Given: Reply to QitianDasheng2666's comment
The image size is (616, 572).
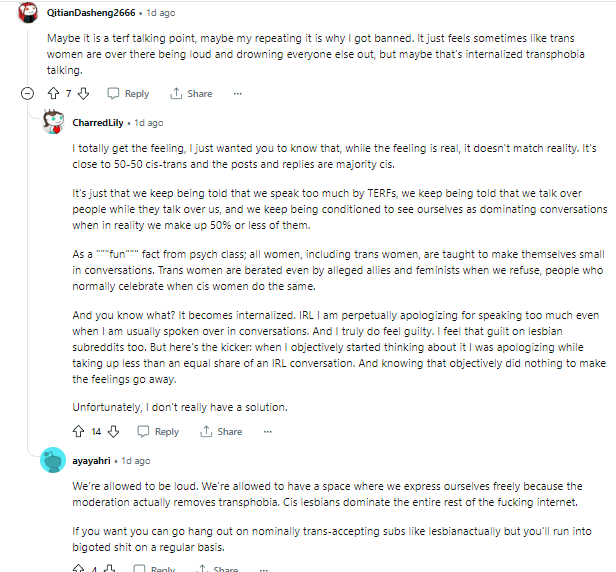Looking at the screenshot, I should [128, 94].
